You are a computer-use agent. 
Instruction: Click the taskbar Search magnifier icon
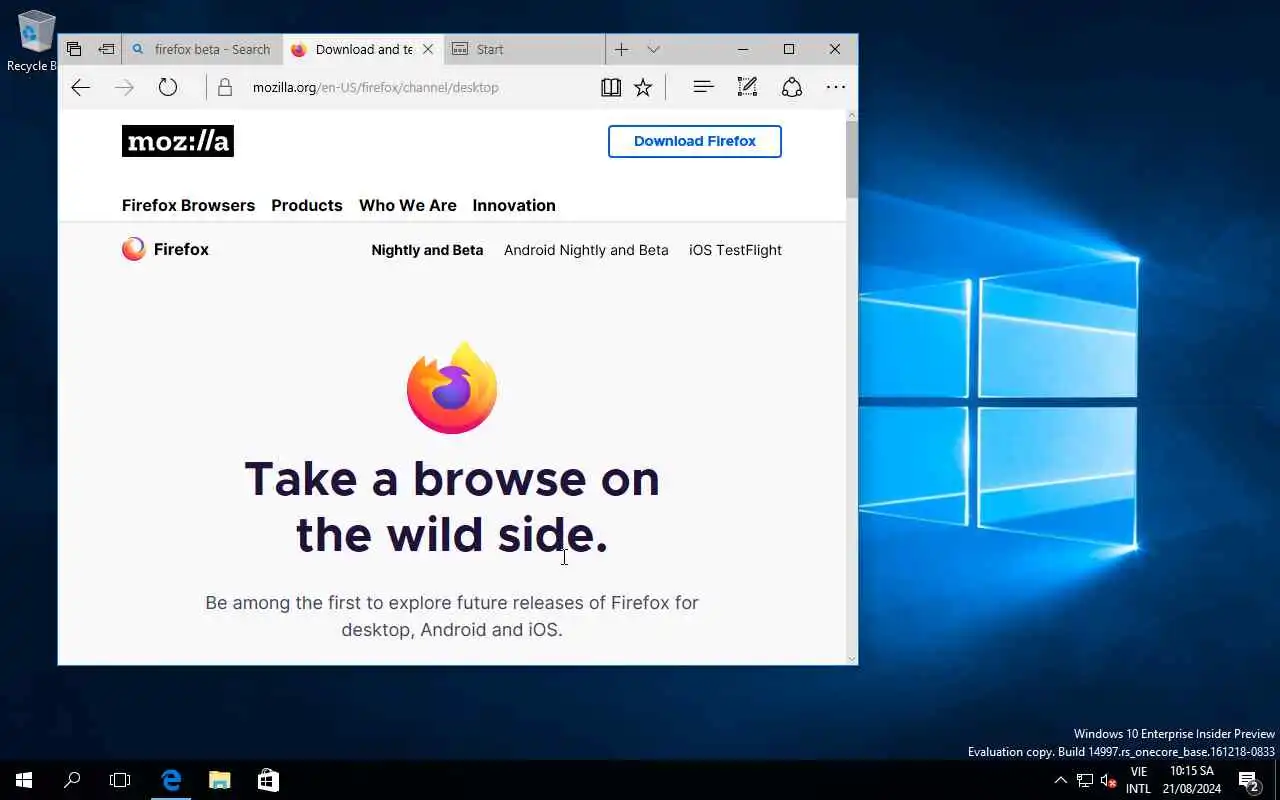pyautogui.click(x=72, y=780)
